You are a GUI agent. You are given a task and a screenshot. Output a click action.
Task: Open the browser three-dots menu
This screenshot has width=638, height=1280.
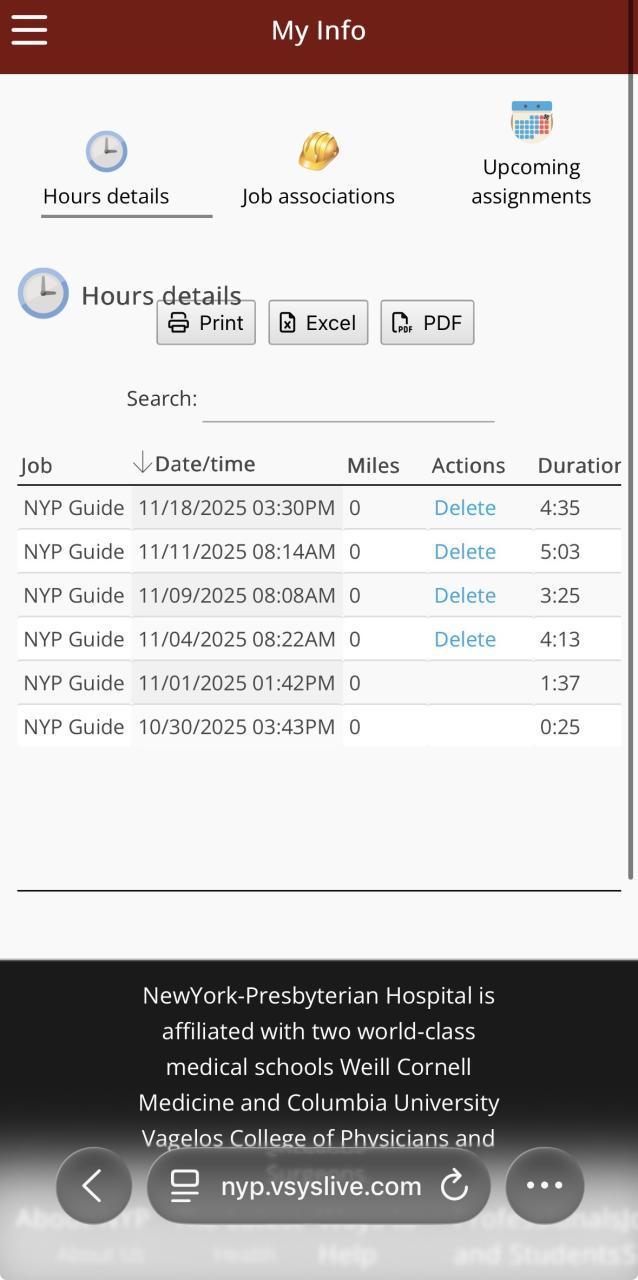[x=544, y=1186]
